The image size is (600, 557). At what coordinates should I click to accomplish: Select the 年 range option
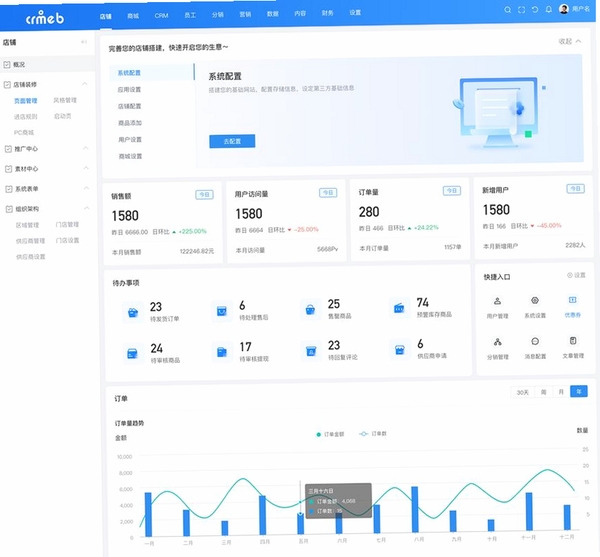[x=579, y=391]
